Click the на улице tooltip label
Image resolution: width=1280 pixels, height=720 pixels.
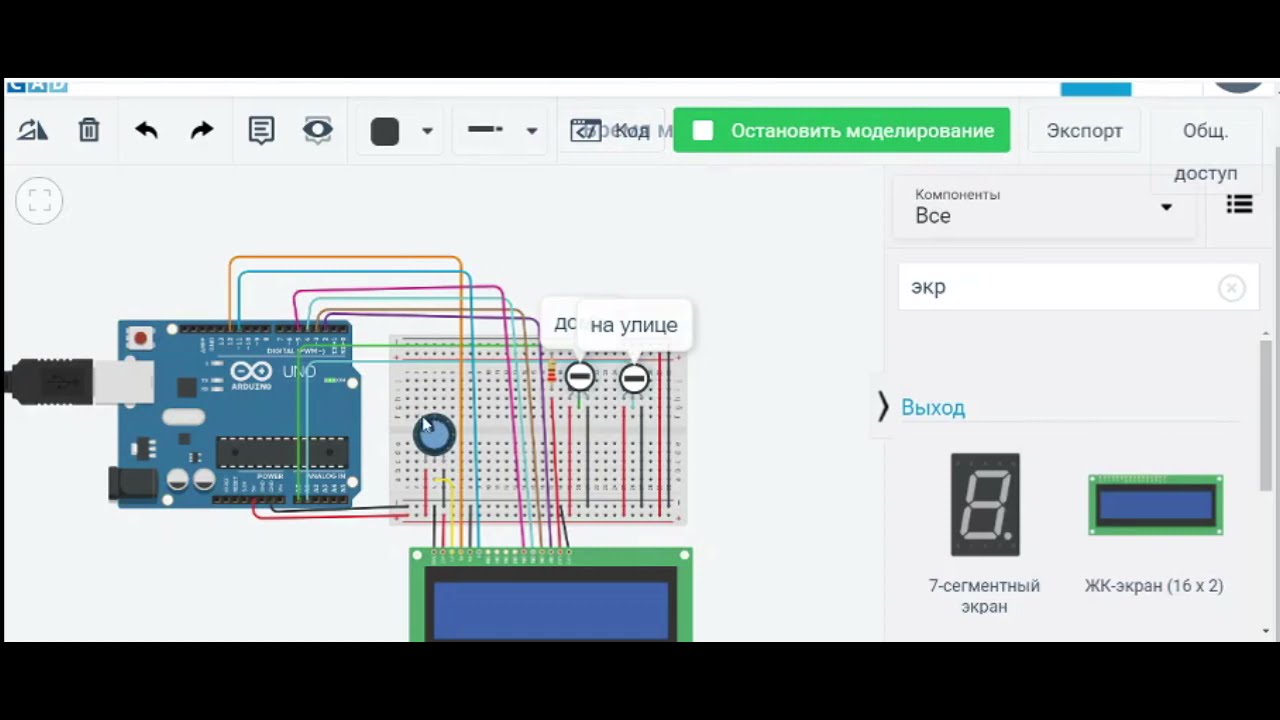pos(634,325)
